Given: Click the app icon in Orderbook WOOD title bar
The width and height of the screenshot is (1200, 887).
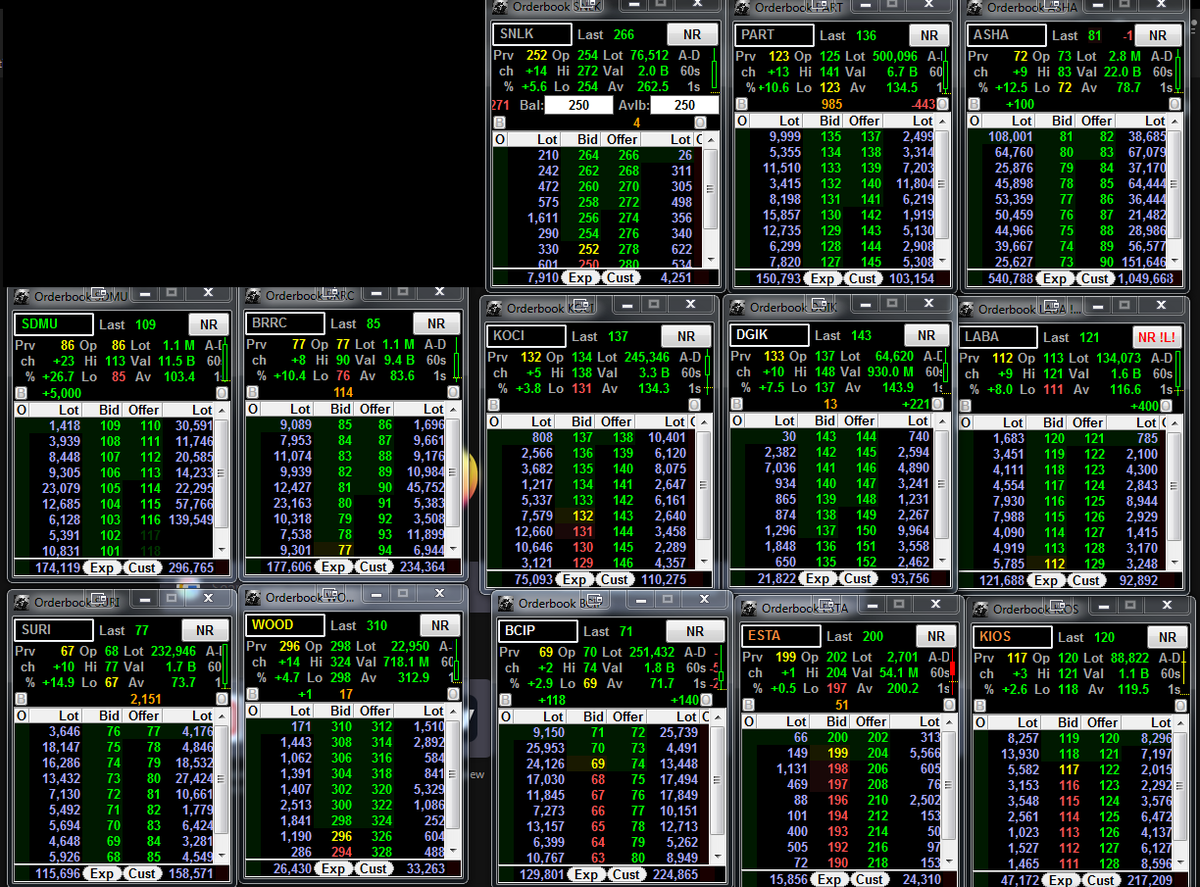Looking at the screenshot, I should coord(253,597).
